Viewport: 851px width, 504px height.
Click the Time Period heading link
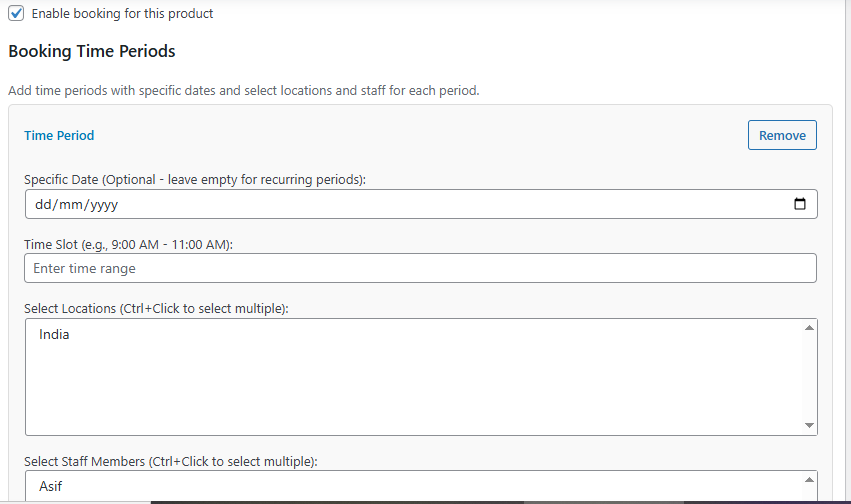pyautogui.click(x=59, y=135)
